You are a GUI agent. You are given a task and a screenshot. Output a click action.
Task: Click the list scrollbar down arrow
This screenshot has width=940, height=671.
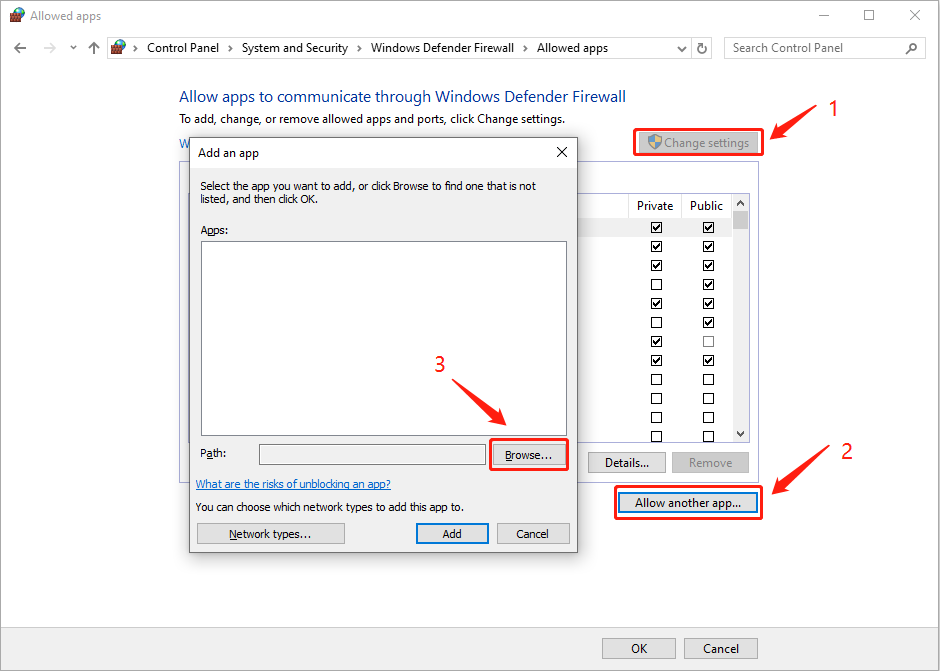click(740, 434)
